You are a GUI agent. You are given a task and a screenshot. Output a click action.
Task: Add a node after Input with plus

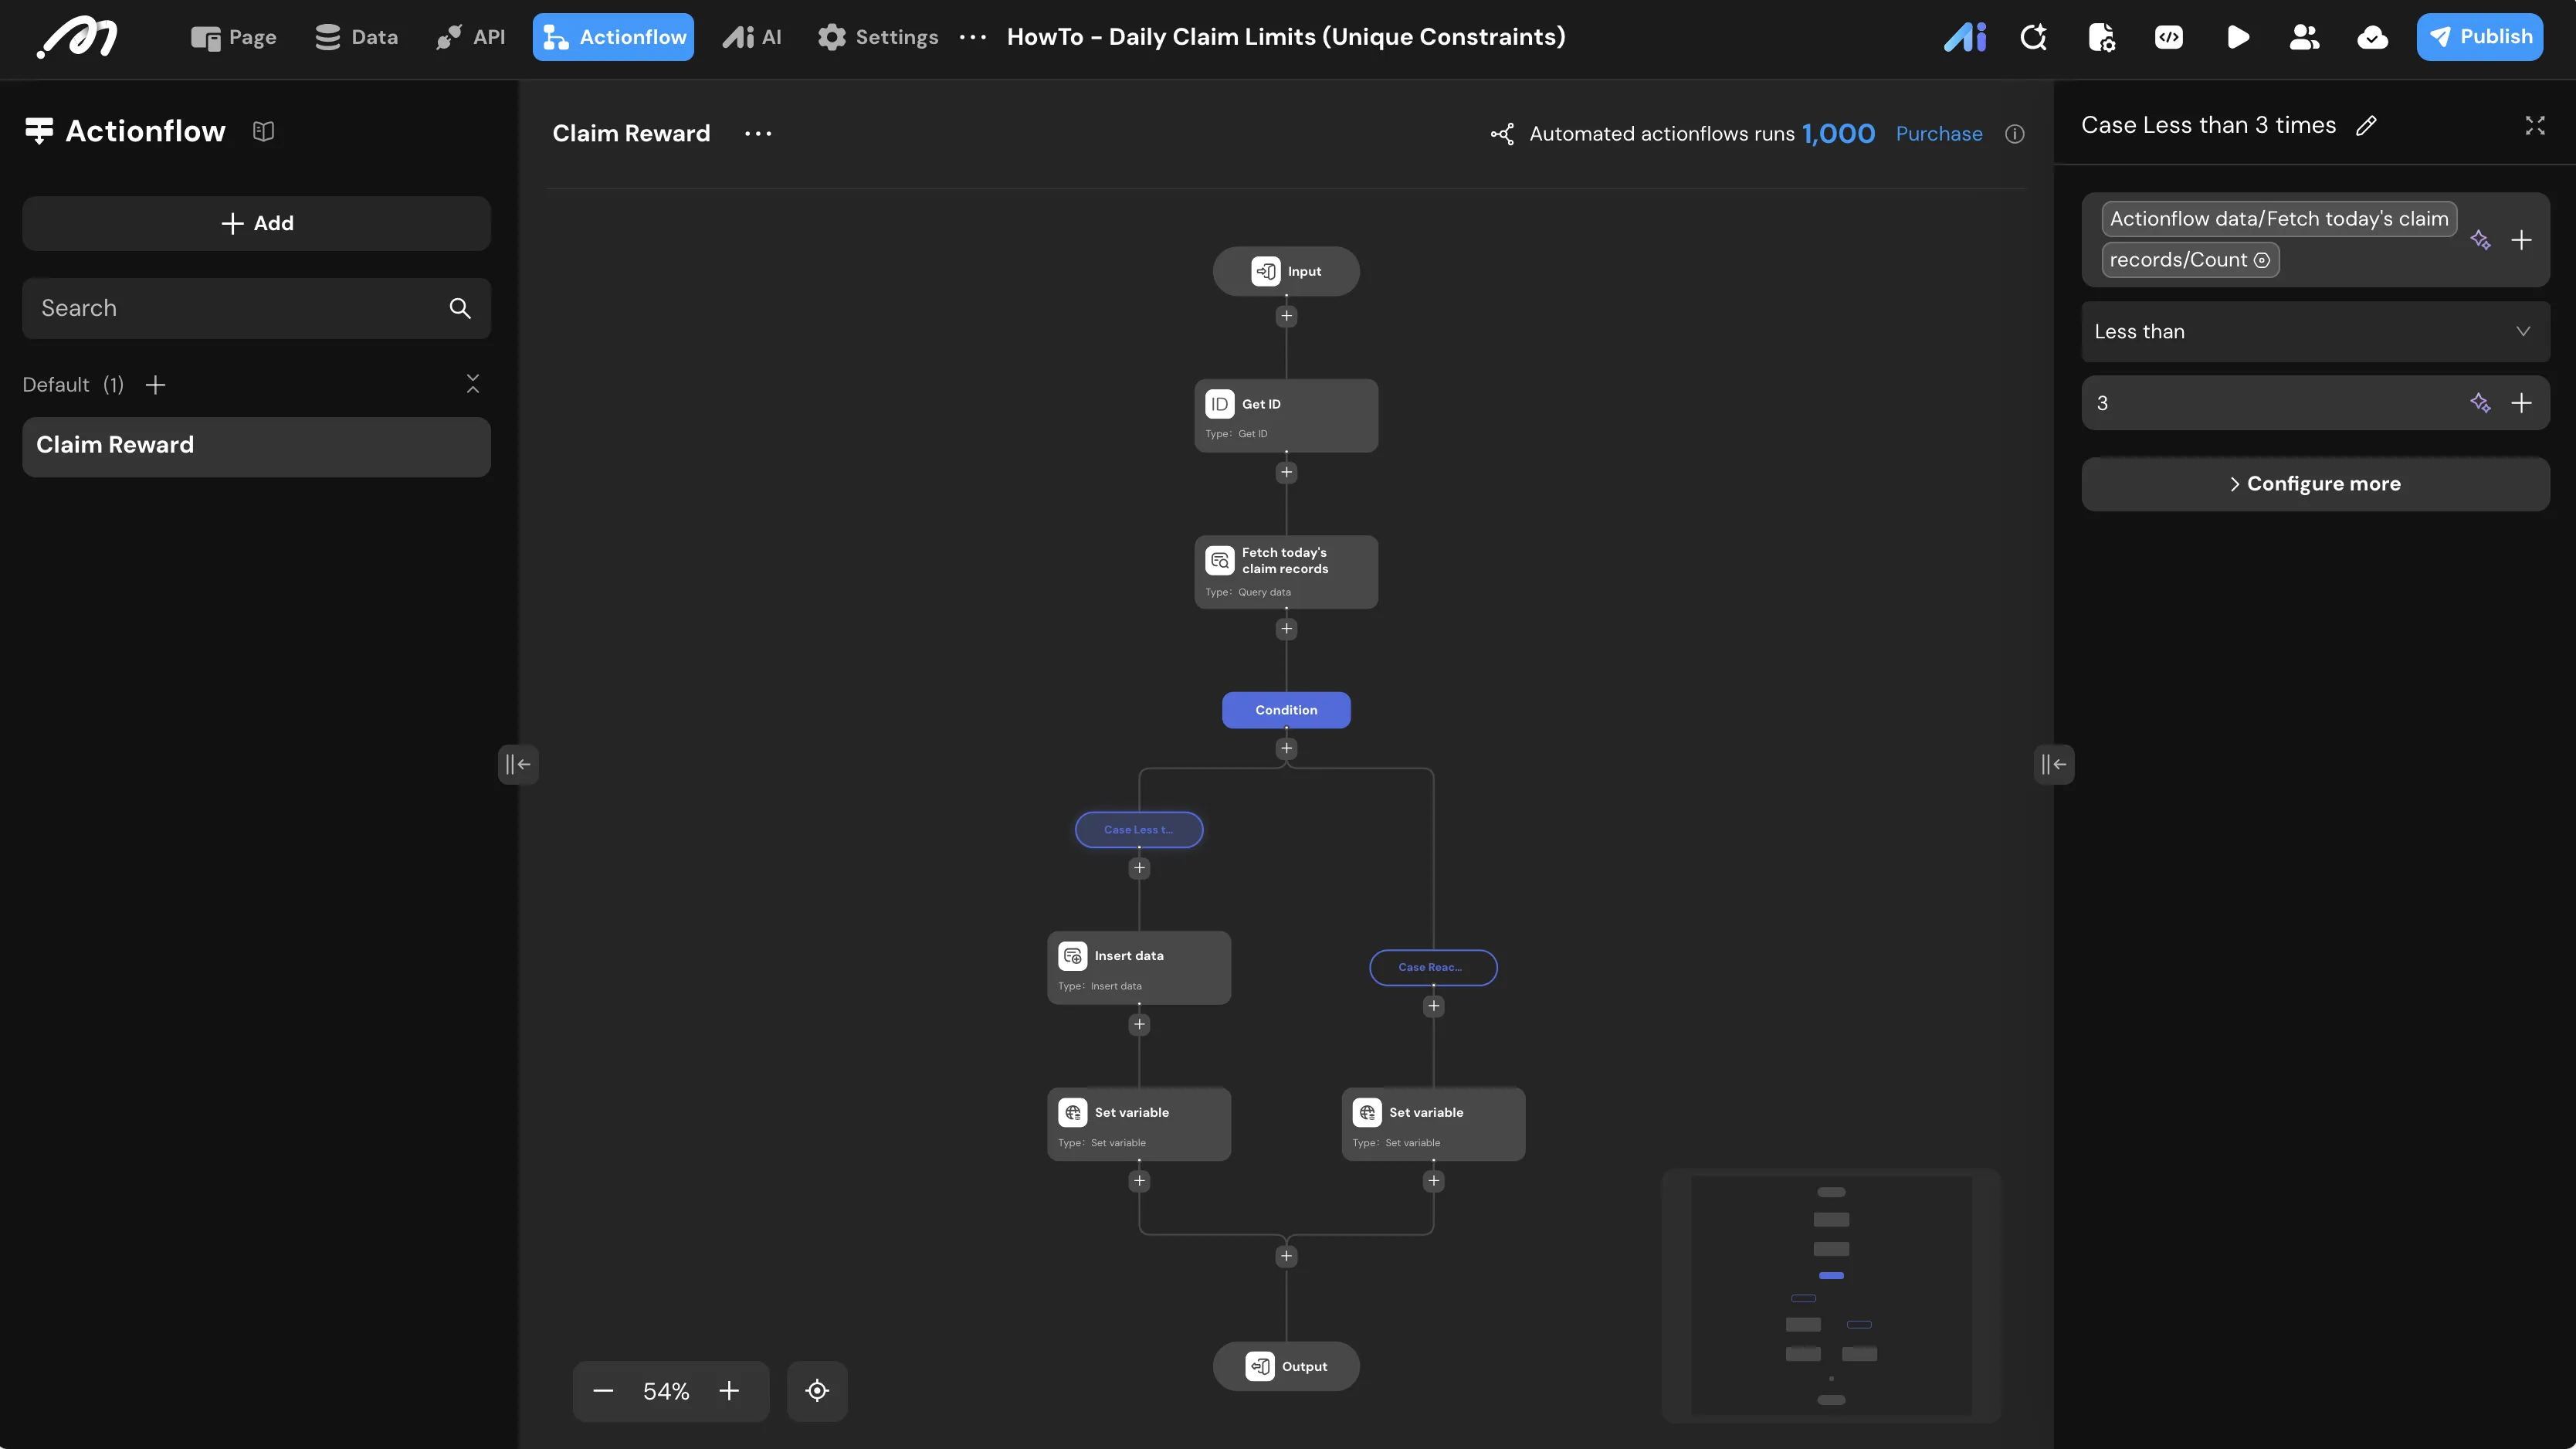pos(1286,316)
